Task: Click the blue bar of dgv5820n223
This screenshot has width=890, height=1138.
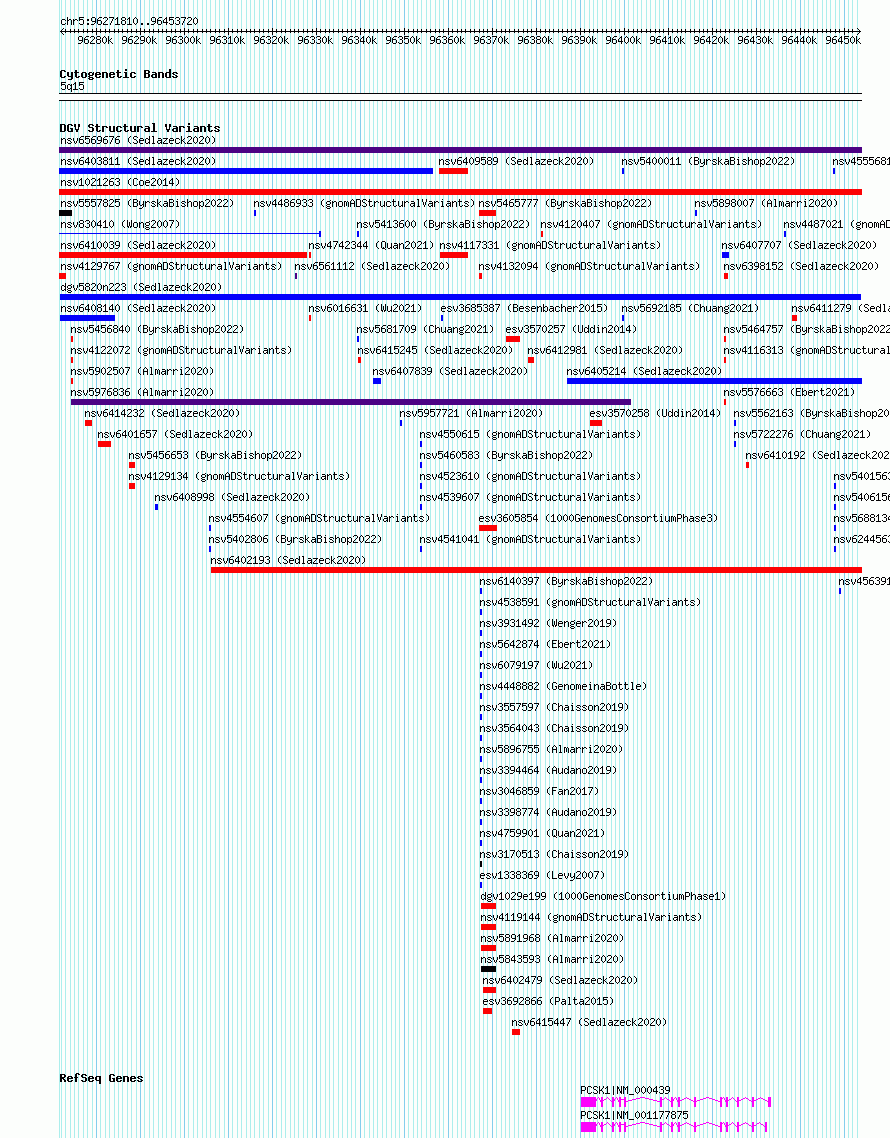Action: (x=460, y=298)
